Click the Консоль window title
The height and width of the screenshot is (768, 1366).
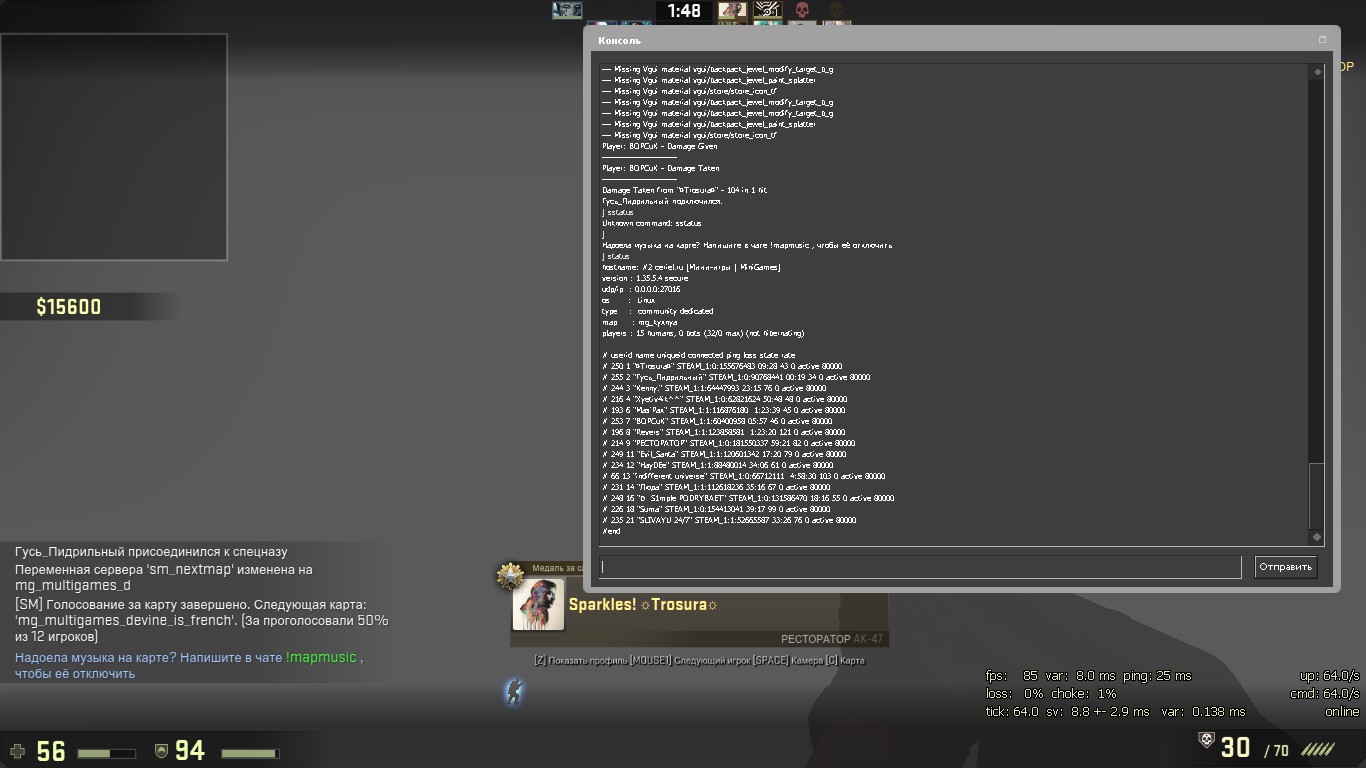pos(619,41)
